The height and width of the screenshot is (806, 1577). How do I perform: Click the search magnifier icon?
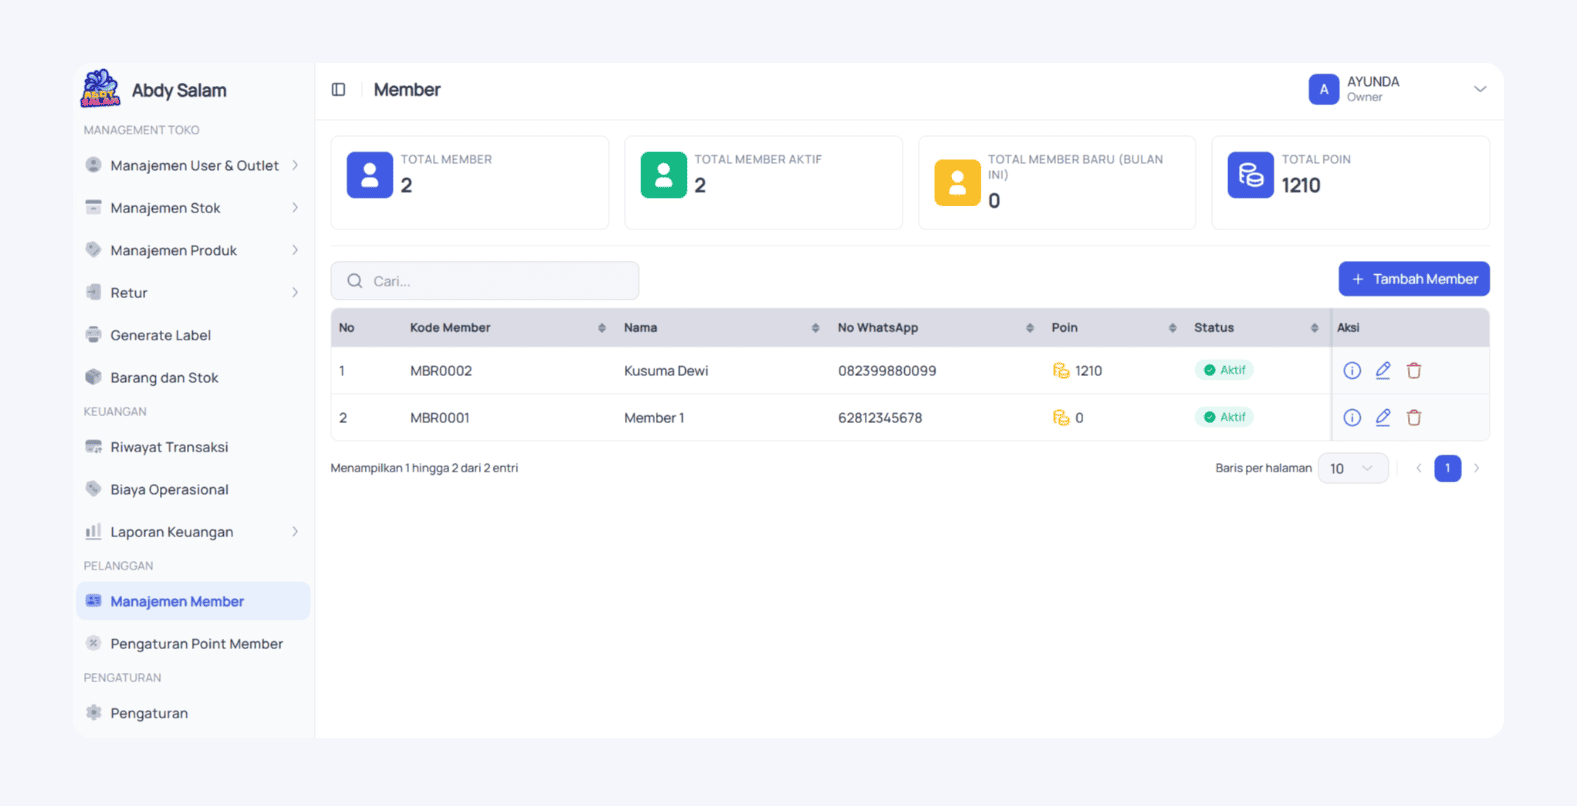click(x=355, y=281)
